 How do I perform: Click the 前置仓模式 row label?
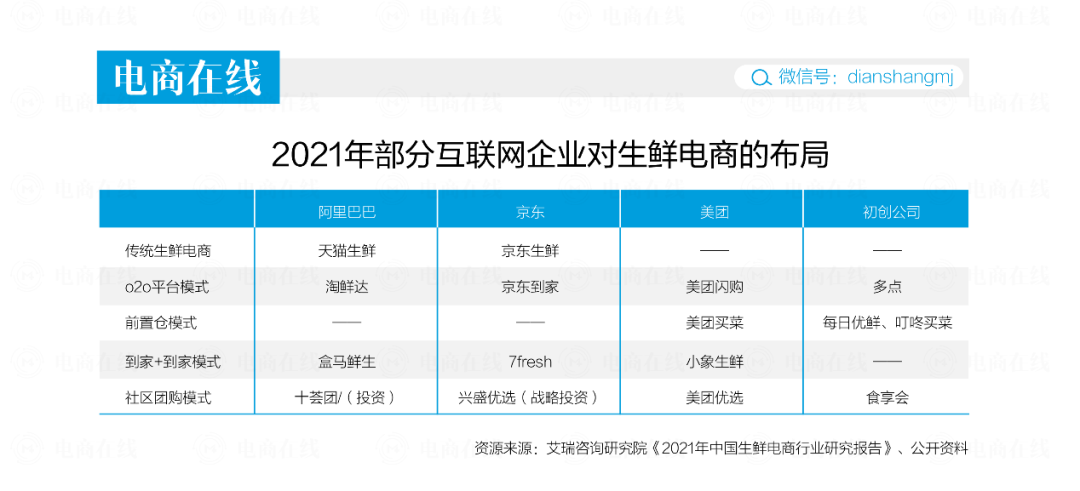160,322
